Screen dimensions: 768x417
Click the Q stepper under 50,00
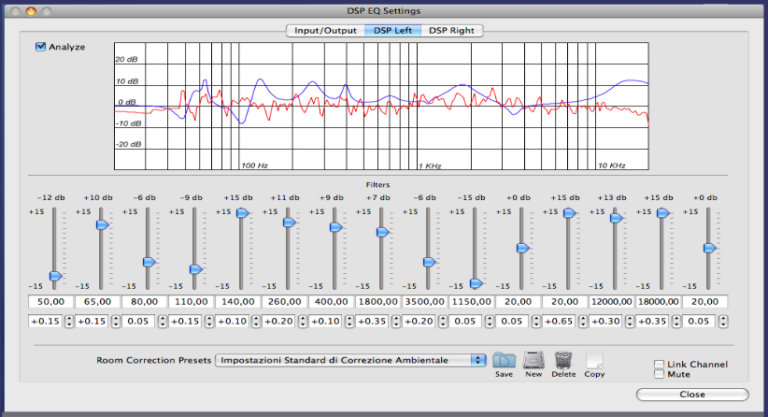click(69, 321)
